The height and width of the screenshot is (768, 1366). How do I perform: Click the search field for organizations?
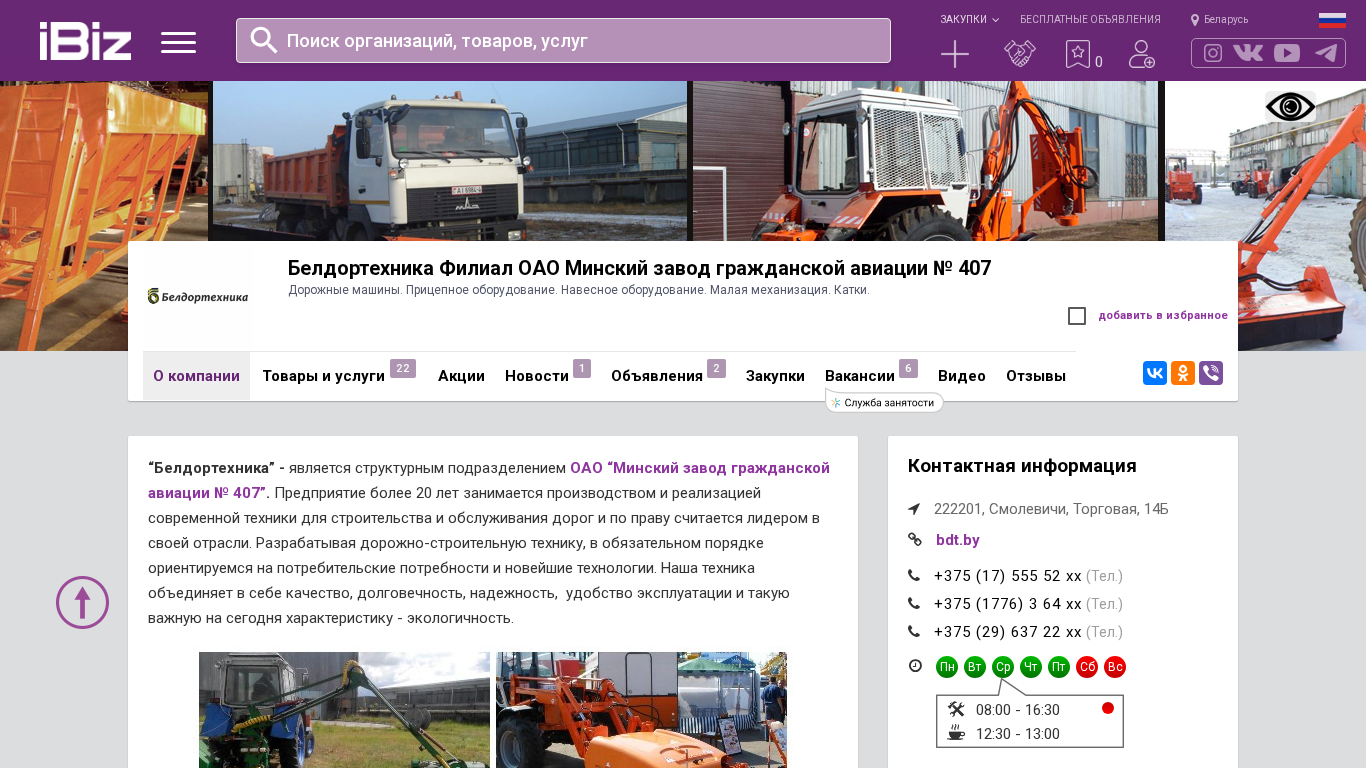563,40
